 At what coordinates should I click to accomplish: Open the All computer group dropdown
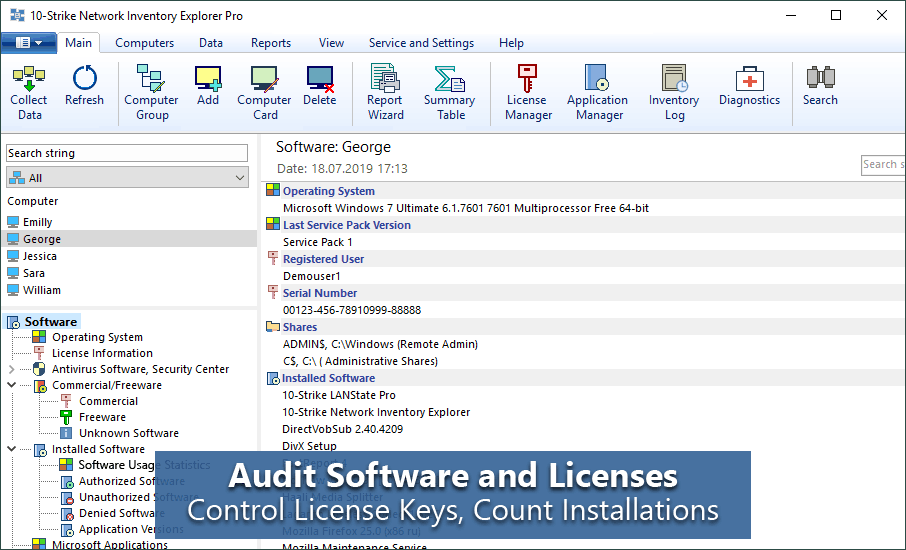(127, 178)
